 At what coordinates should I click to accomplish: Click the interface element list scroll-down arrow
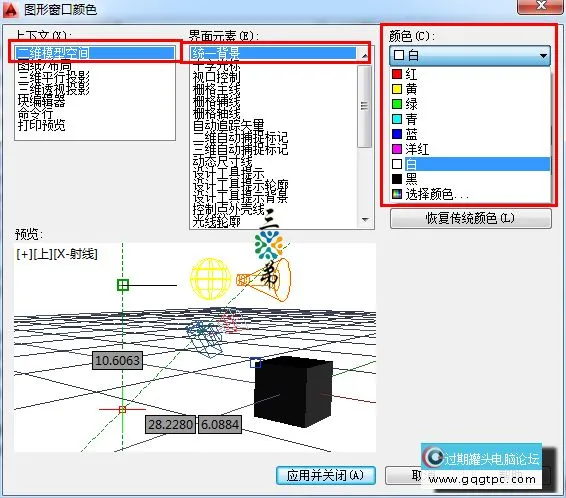(365, 220)
